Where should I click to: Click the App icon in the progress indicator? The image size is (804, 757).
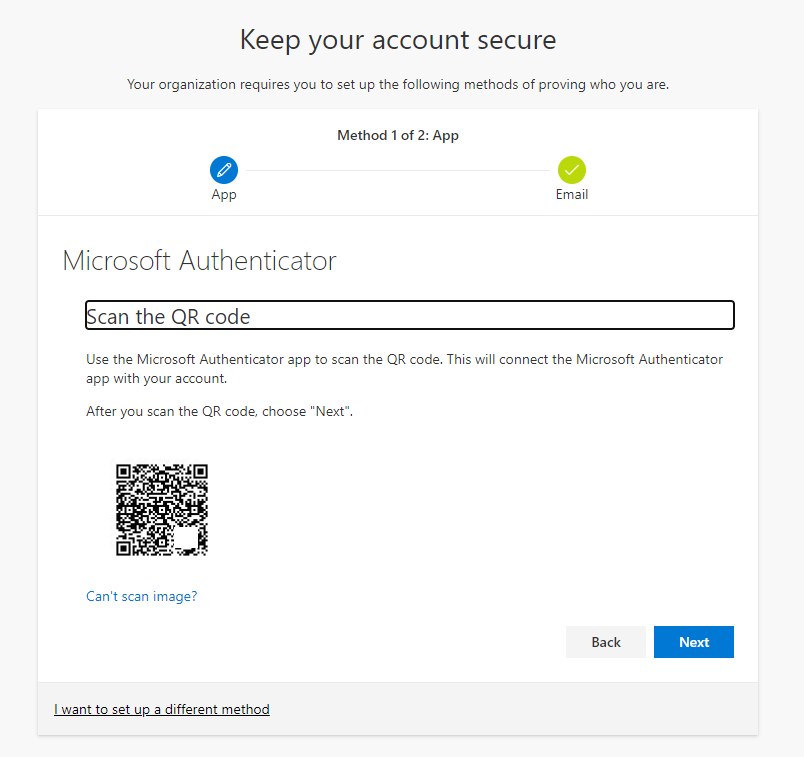(x=223, y=169)
